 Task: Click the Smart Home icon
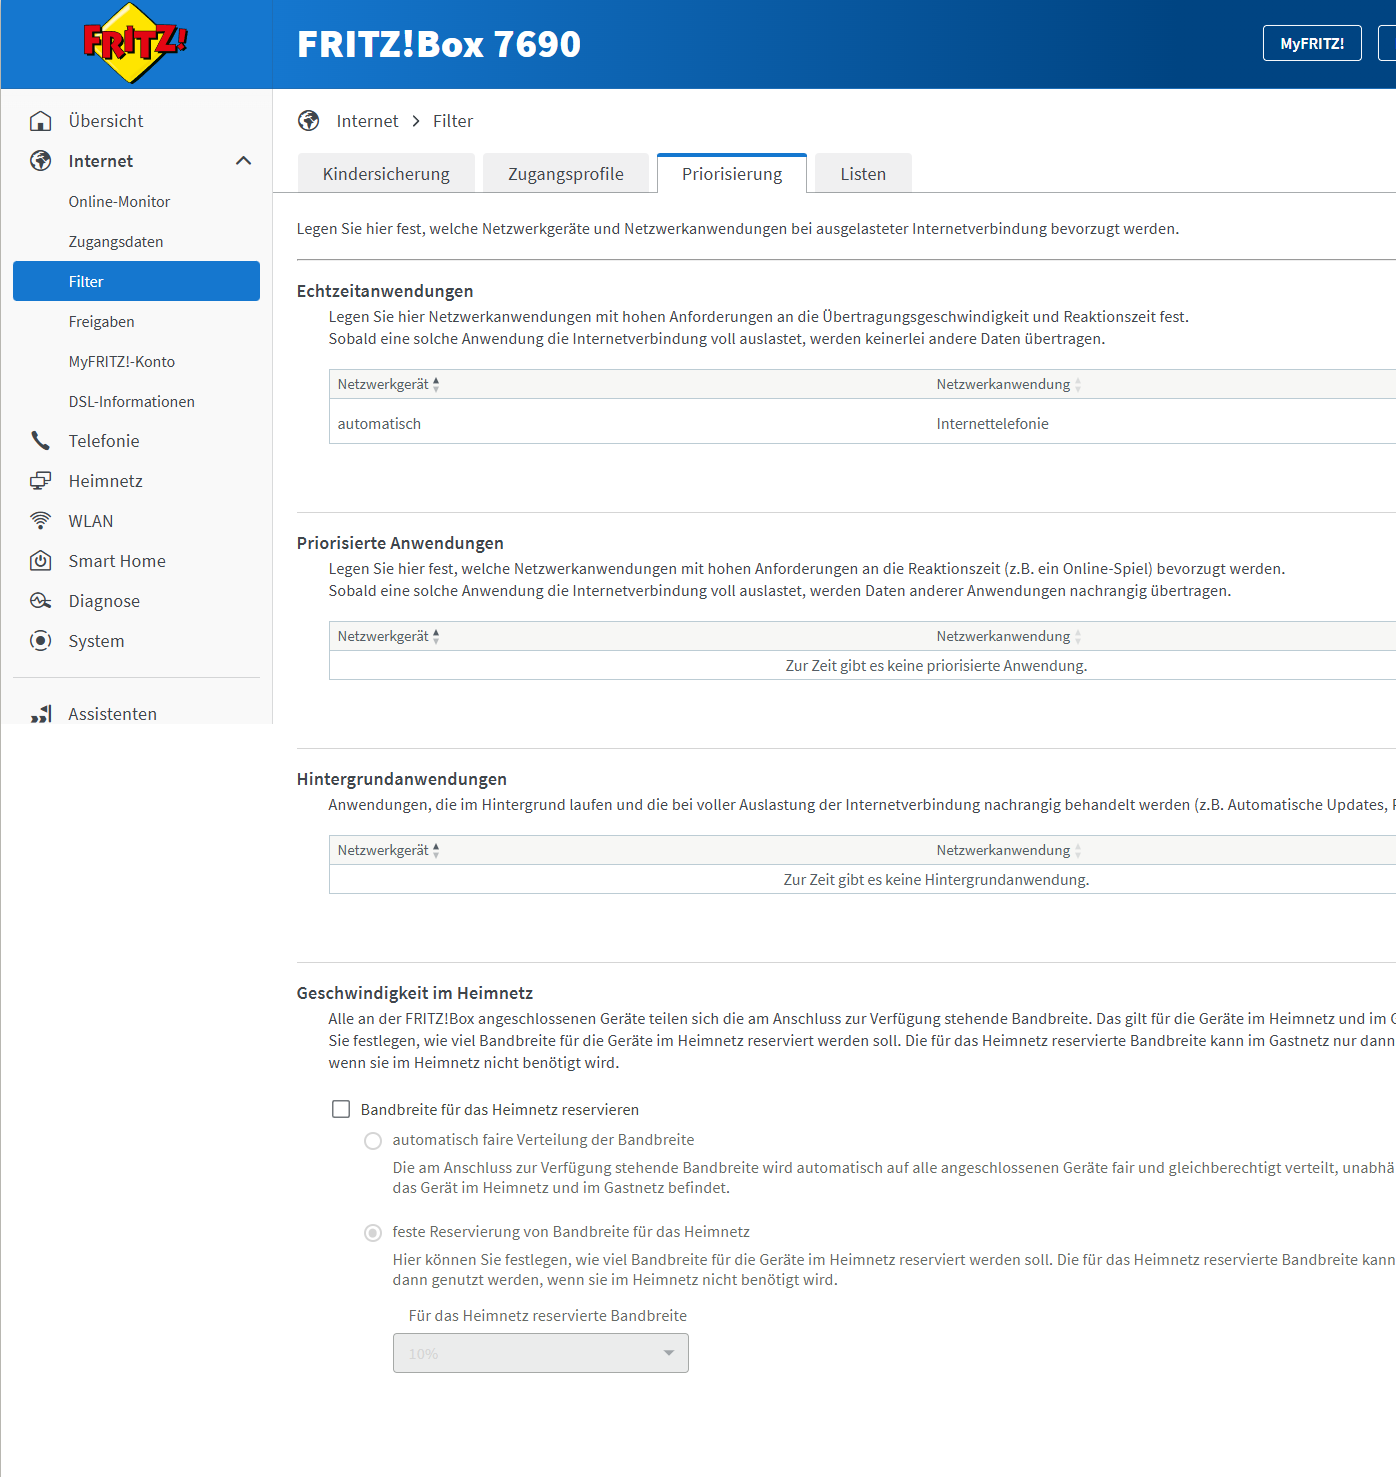(41, 561)
